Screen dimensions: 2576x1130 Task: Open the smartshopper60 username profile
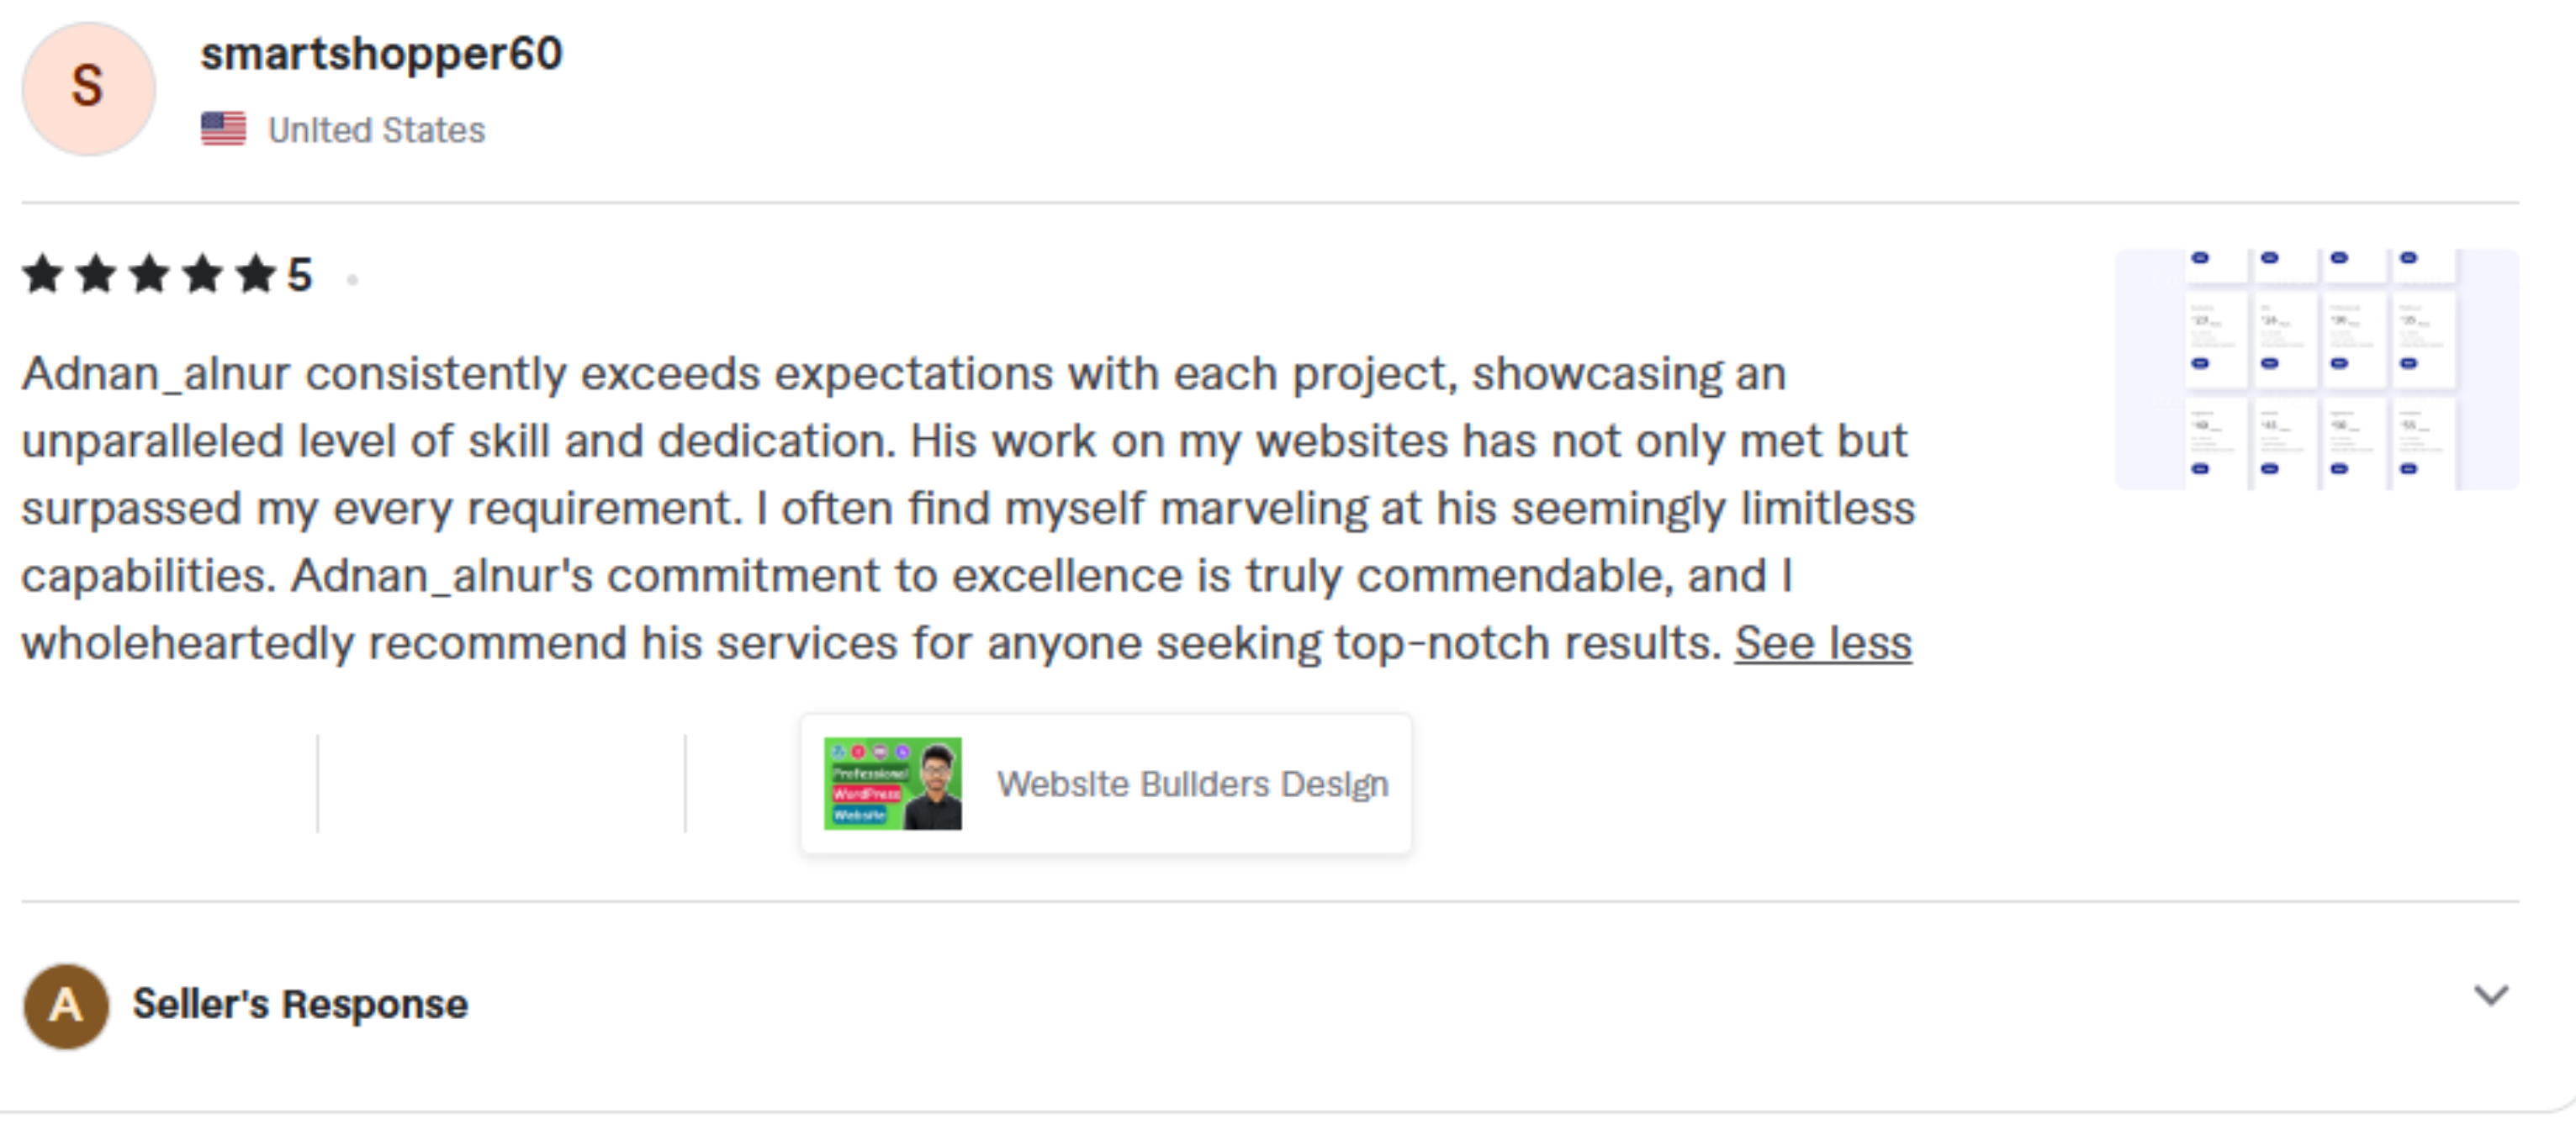pos(381,54)
